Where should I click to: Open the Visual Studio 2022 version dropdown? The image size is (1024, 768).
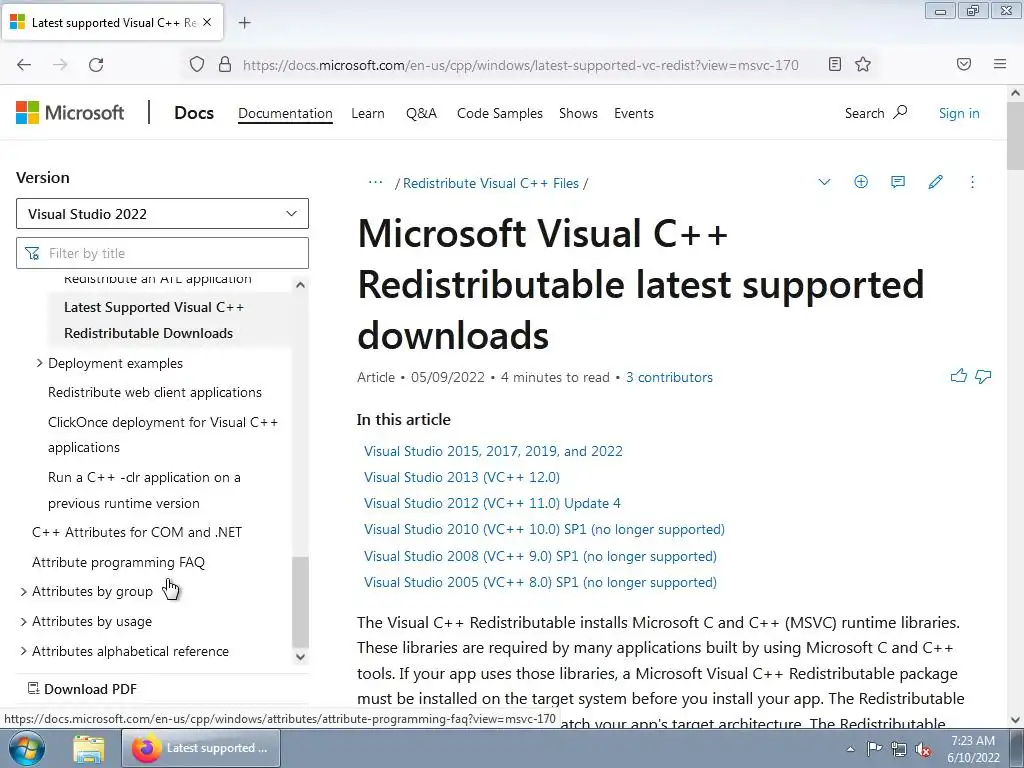click(x=162, y=214)
